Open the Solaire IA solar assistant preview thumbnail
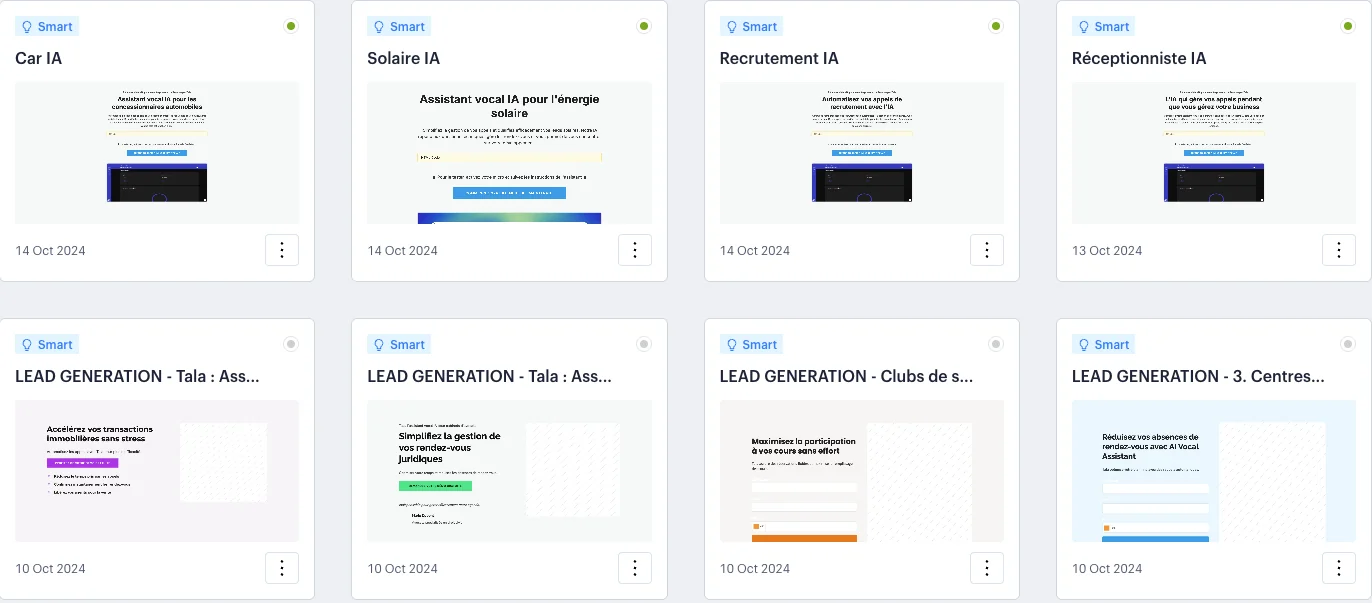This screenshot has height=603, width=1372. [x=510, y=152]
